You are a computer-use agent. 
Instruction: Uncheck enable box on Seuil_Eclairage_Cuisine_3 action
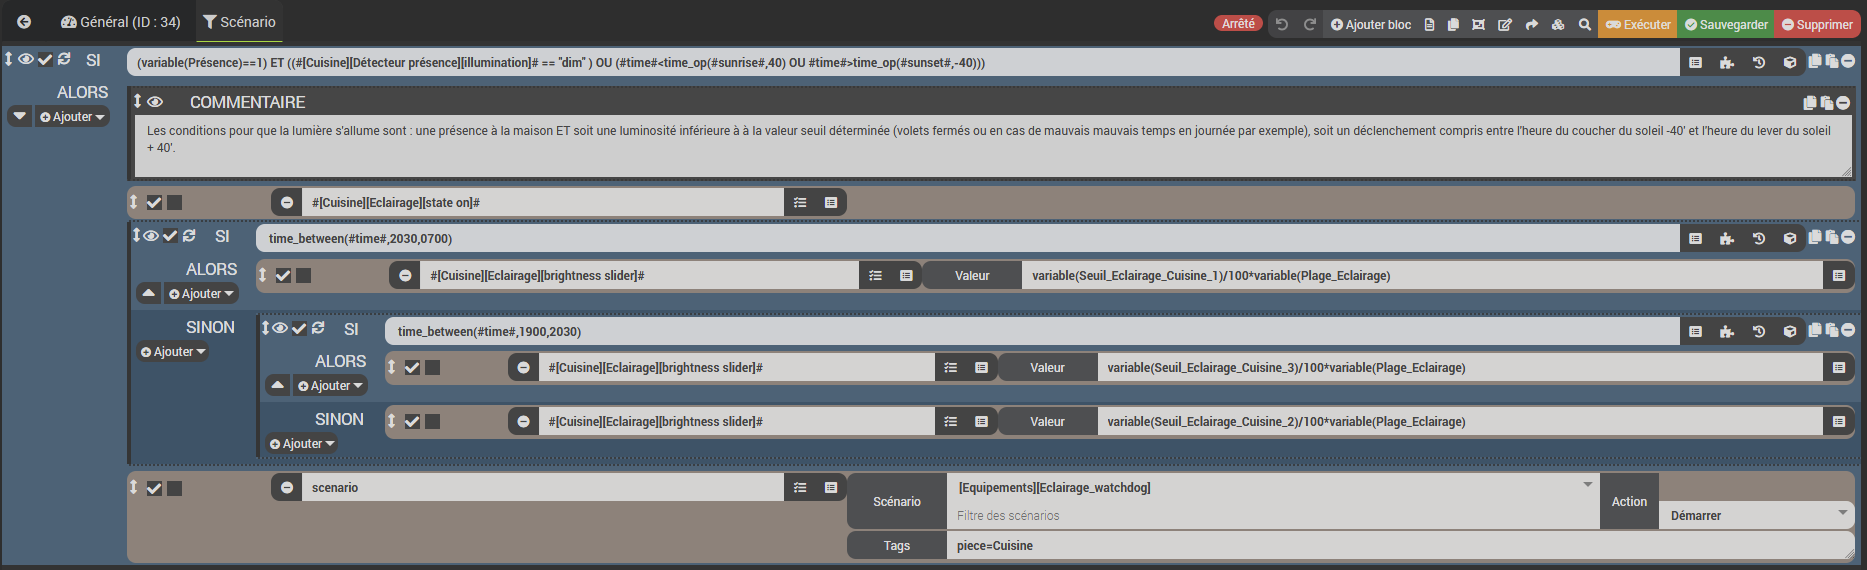(412, 367)
